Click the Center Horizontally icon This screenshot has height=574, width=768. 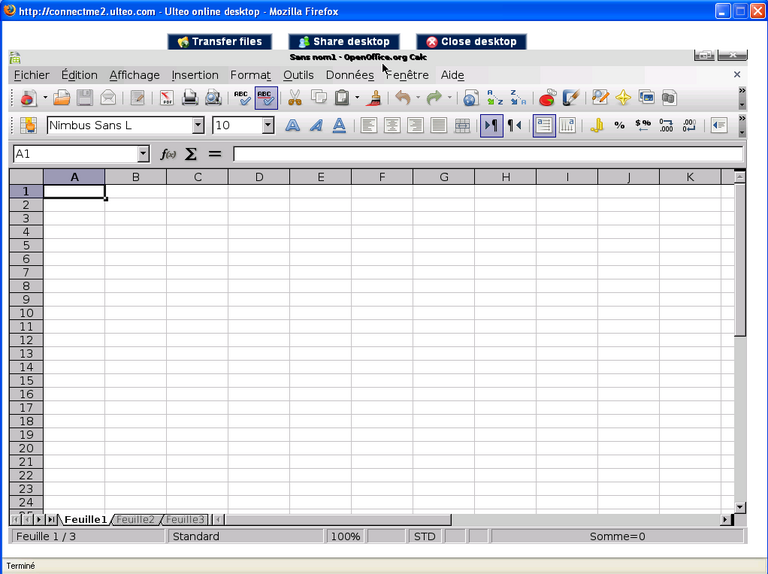392,125
